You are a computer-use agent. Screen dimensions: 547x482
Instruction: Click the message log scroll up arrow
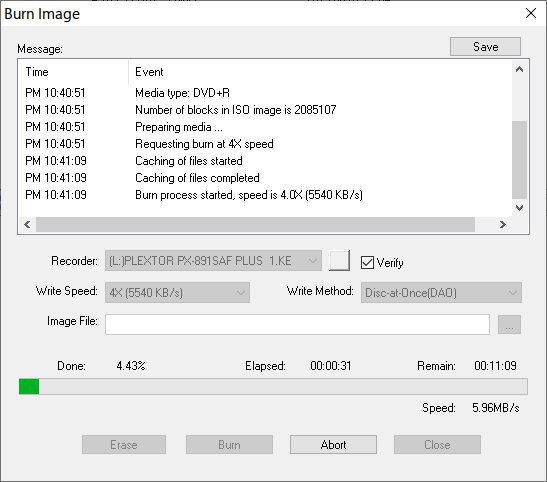[x=519, y=69]
